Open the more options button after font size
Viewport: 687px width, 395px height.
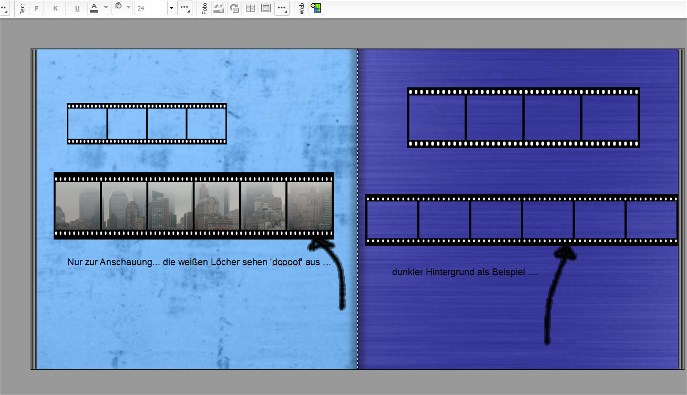[185, 8]
